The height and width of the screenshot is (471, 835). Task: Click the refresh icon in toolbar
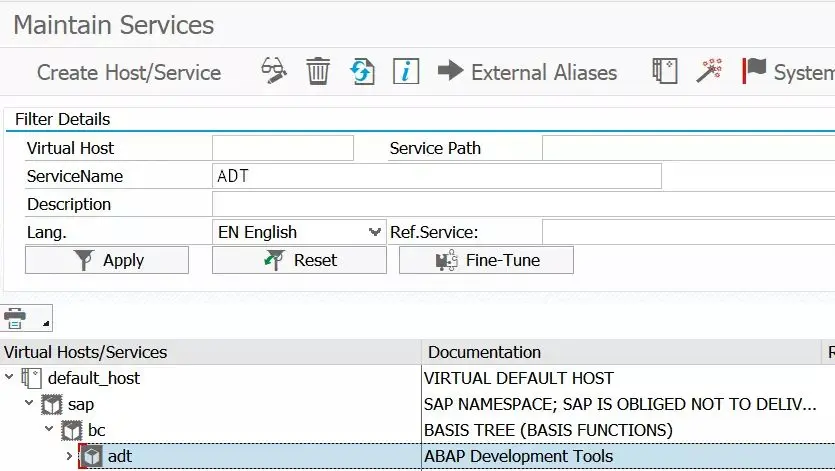click(361, 71)
